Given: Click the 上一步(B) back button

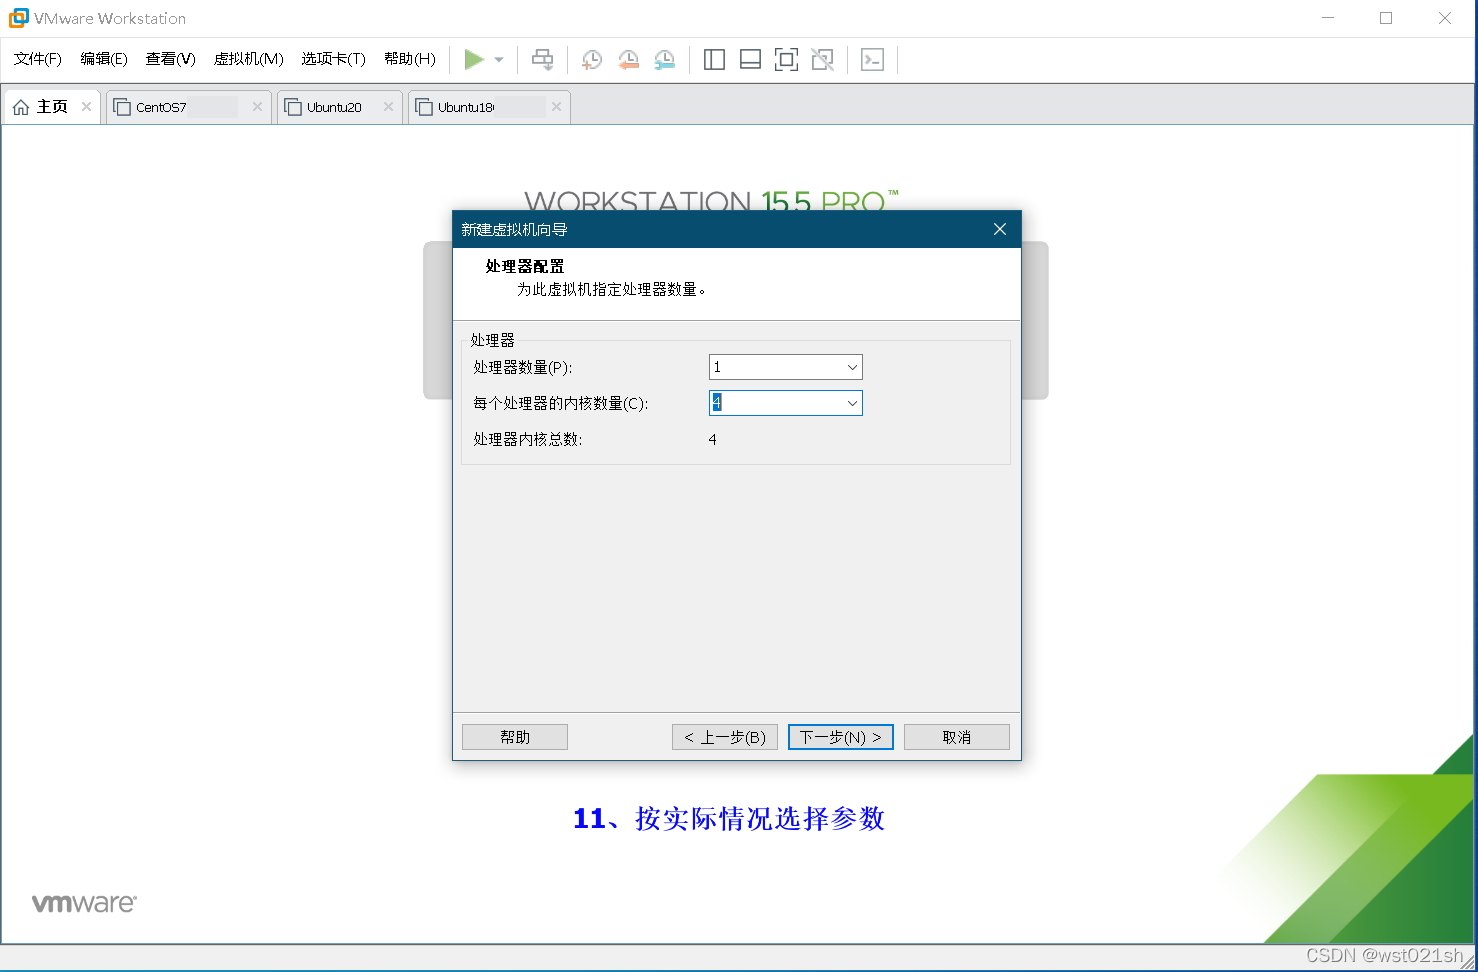Looking at the screenshot, I should pos(725,737).
